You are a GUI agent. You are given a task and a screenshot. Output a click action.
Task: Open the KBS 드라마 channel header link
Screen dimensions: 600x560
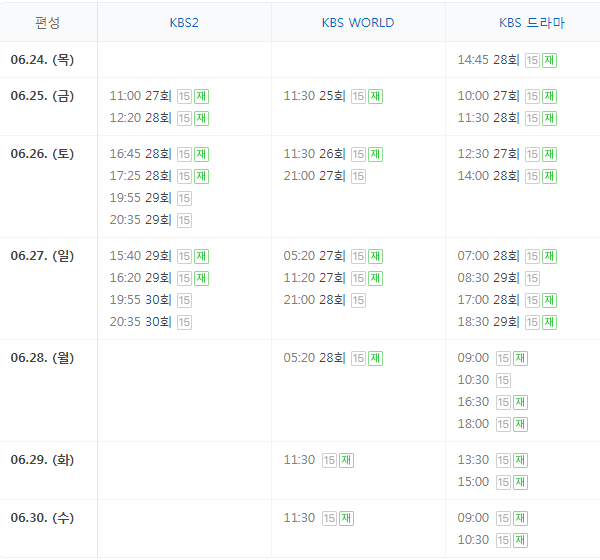(x=532, y=23)
